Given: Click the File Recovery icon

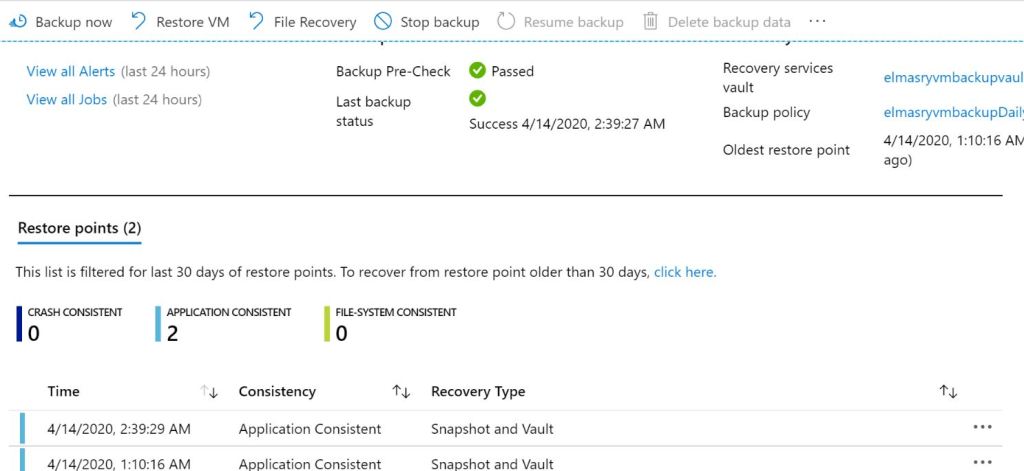Looking at the screenshot, I should click(x=257, y=21).
